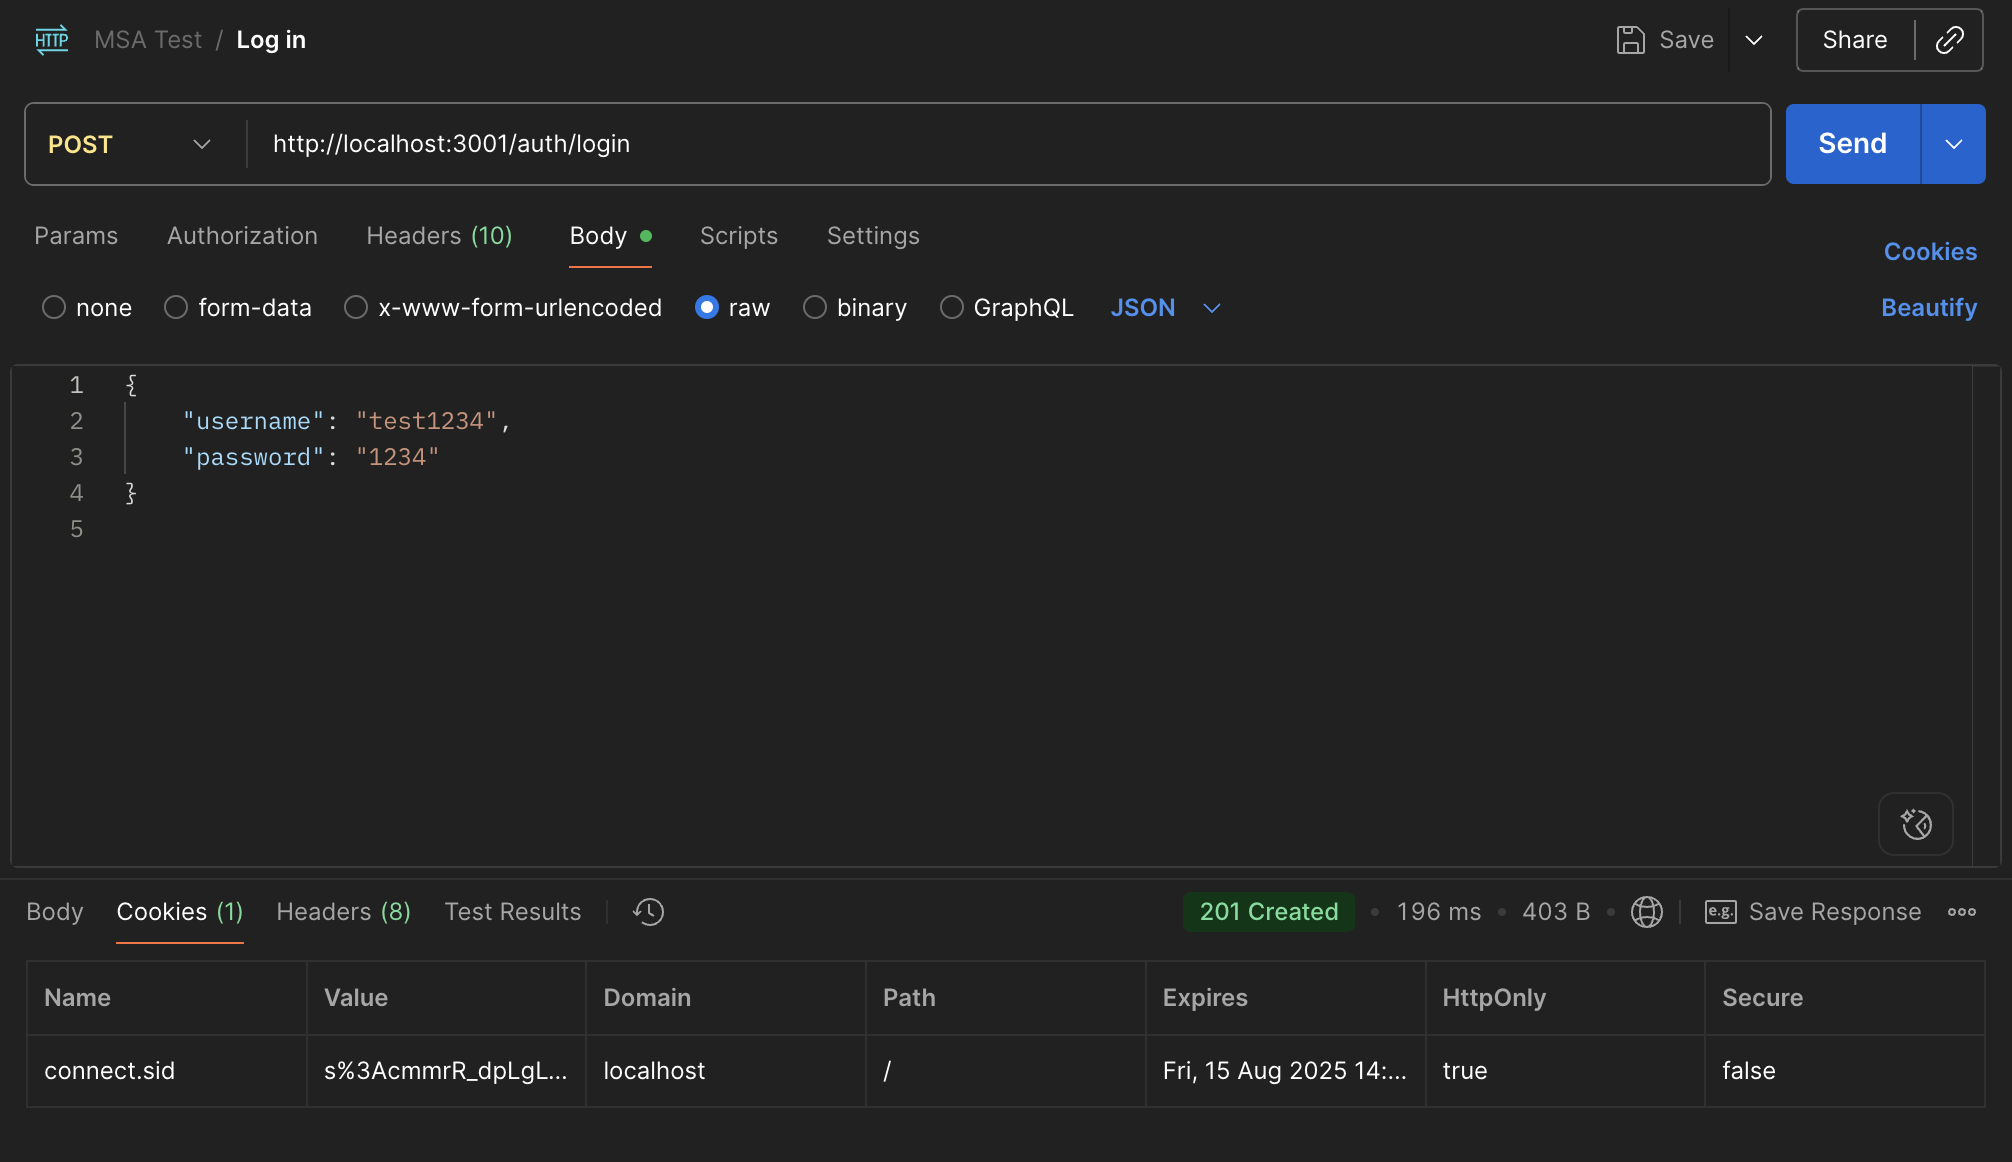
Task: Select the none body type radio
Action: point(54,308)
